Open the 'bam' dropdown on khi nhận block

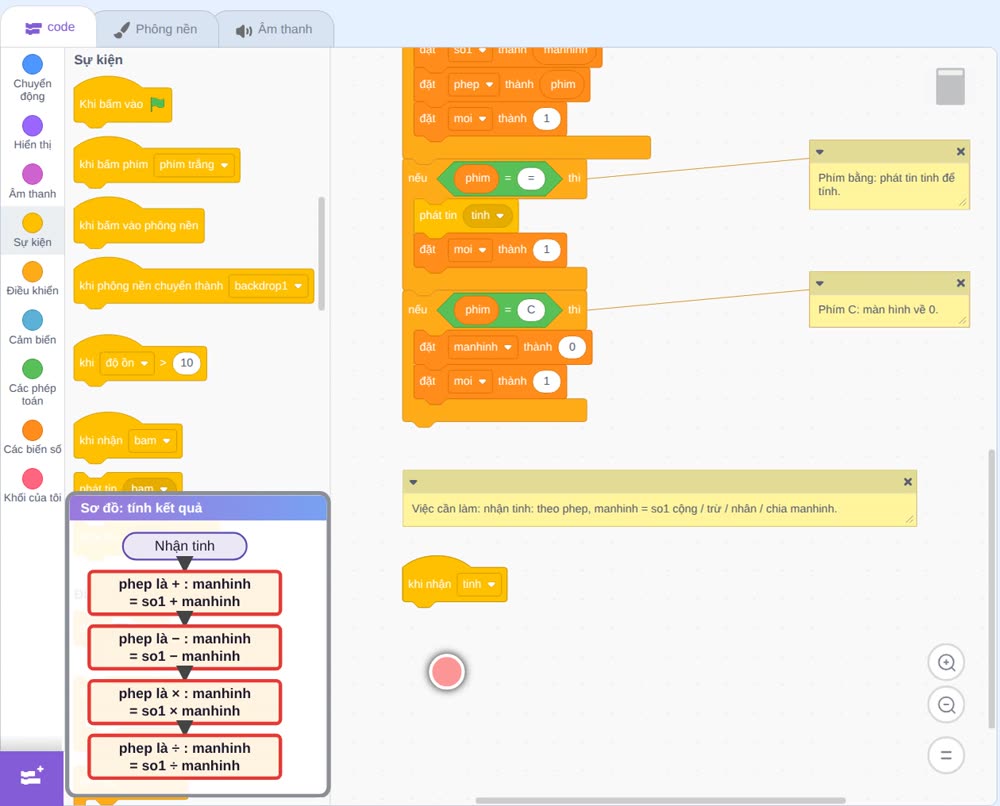152,441
